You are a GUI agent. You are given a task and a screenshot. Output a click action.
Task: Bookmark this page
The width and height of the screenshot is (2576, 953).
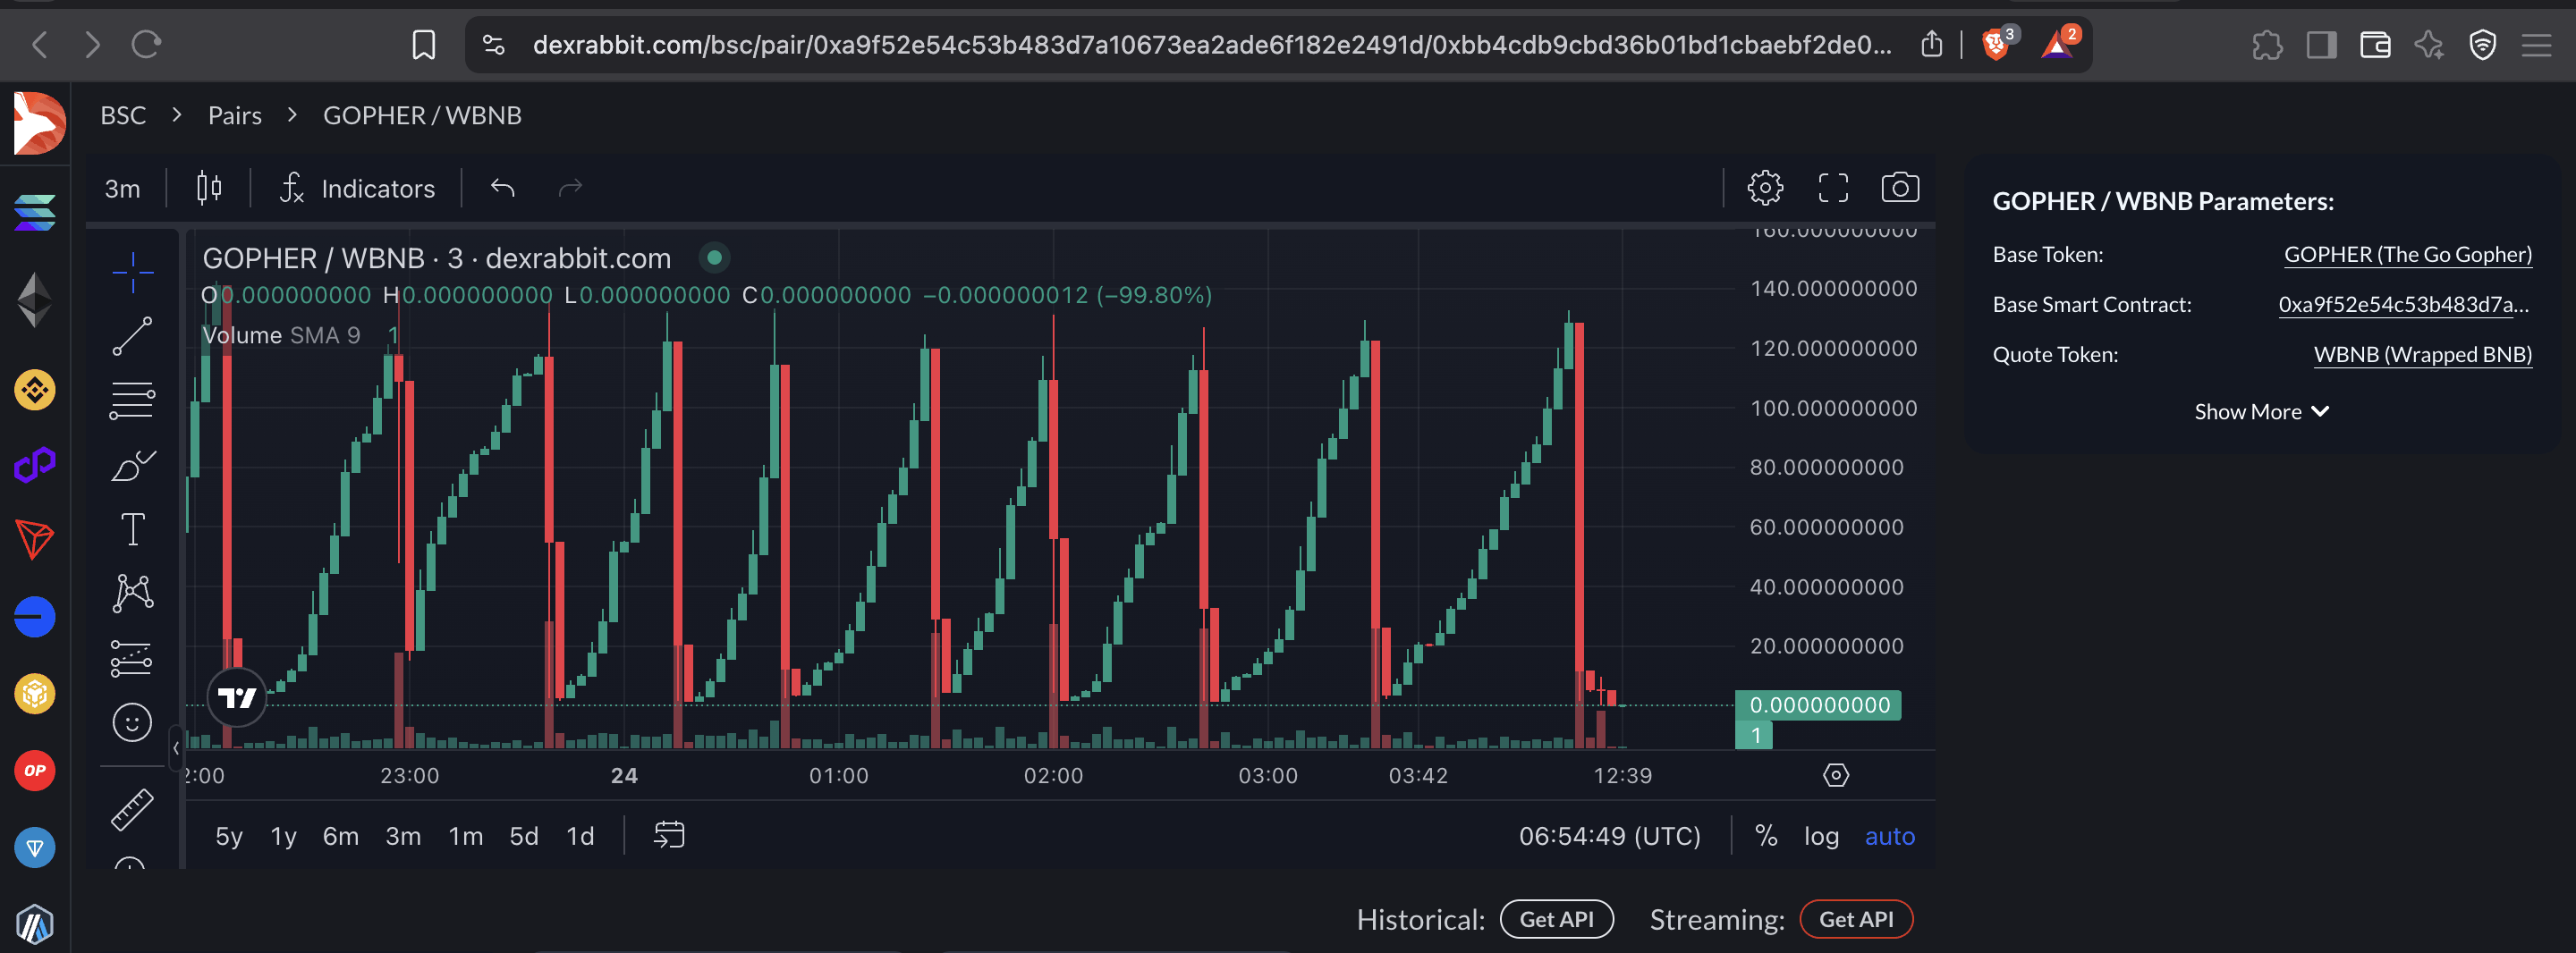424,44
